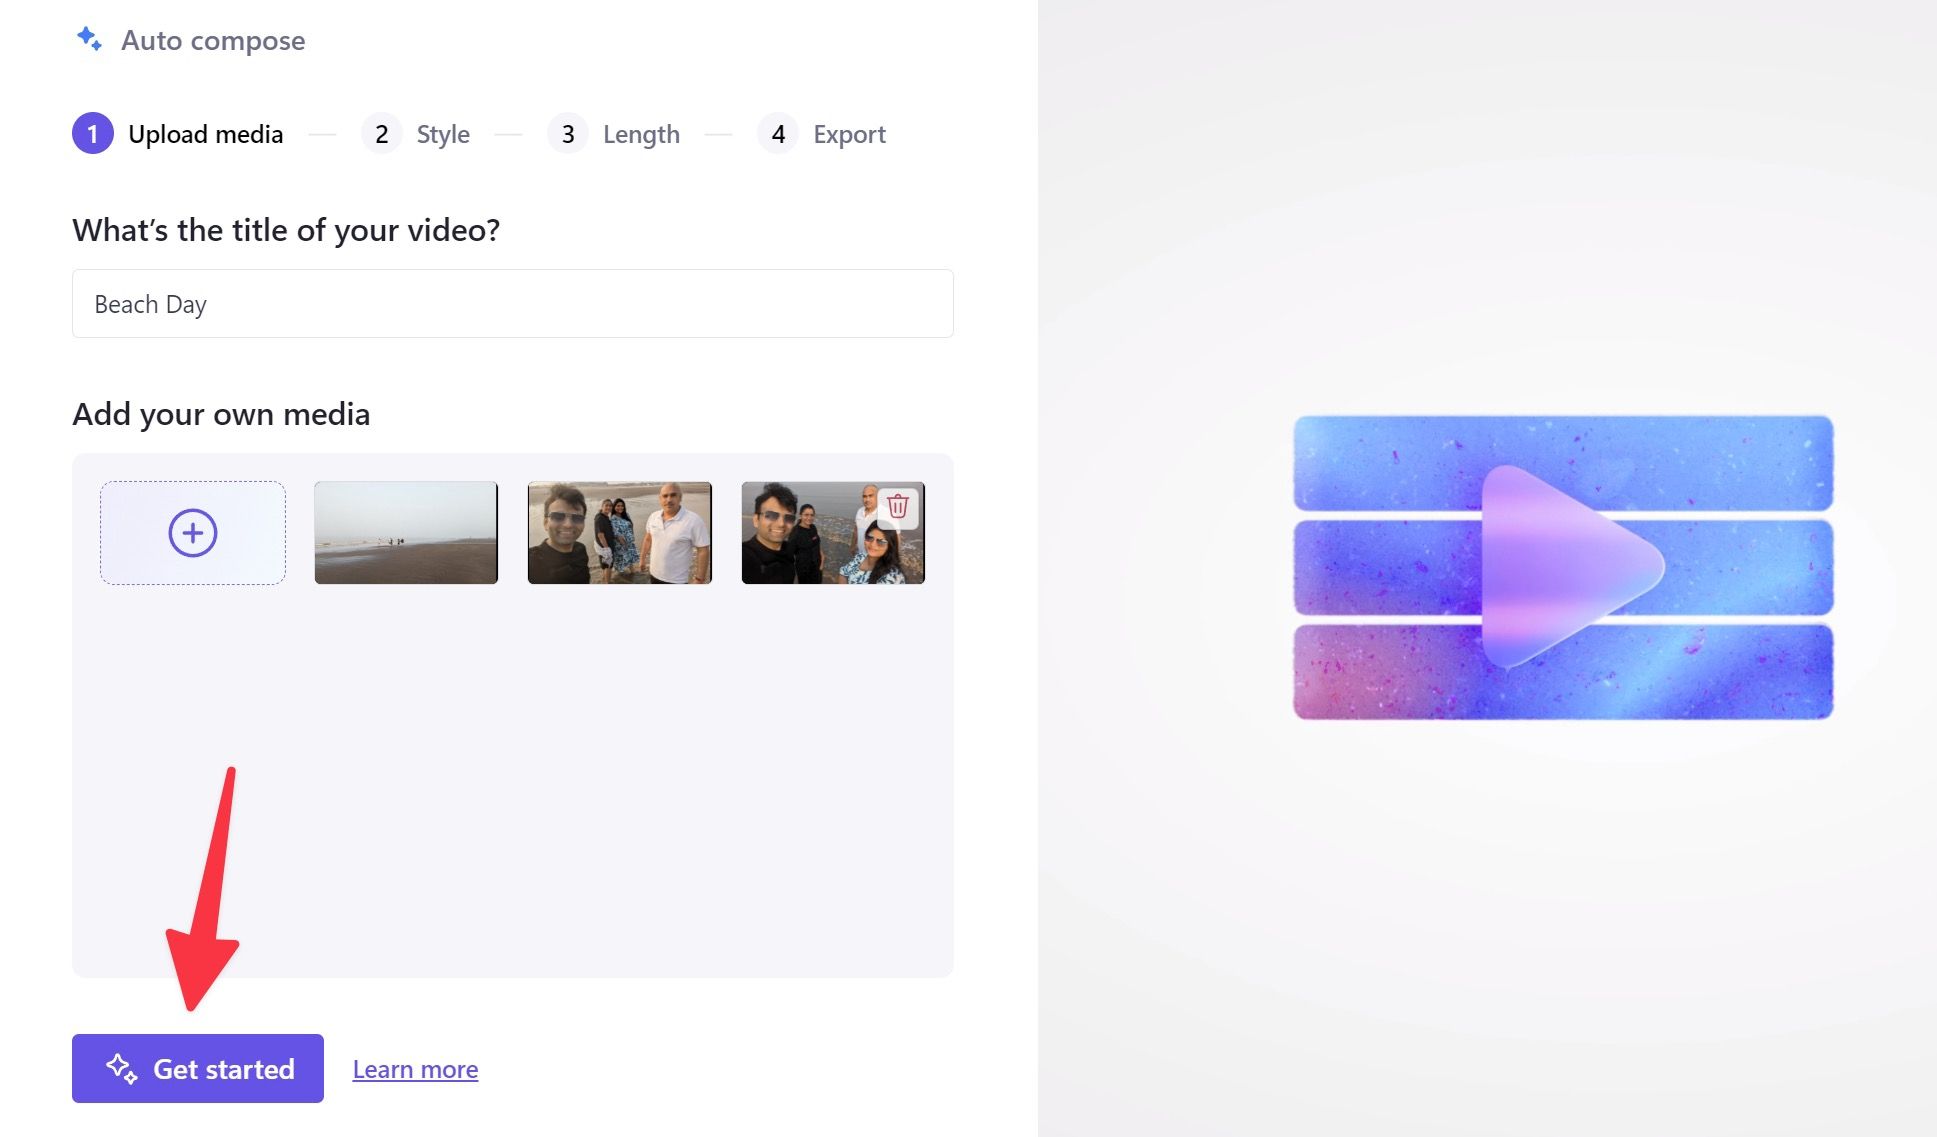The image size is (1937, 1137).
Task: Open the Learn more link
Action: click(414, 1068)
